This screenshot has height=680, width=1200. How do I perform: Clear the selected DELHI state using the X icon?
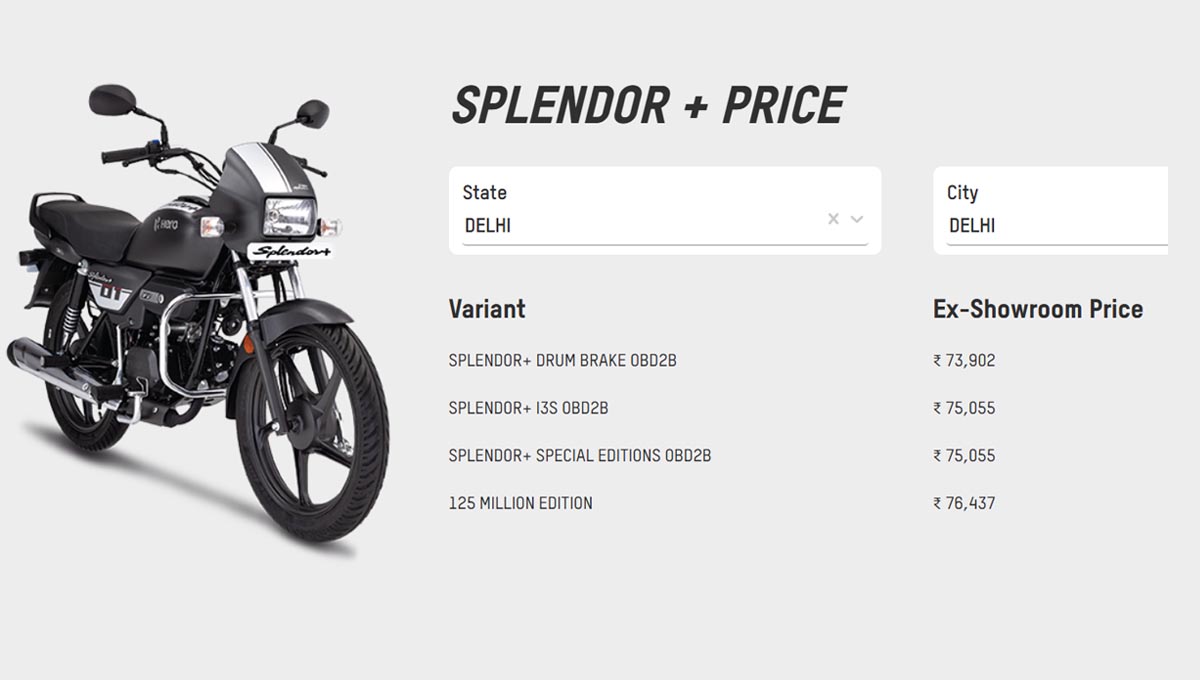(x=831, y=216)
